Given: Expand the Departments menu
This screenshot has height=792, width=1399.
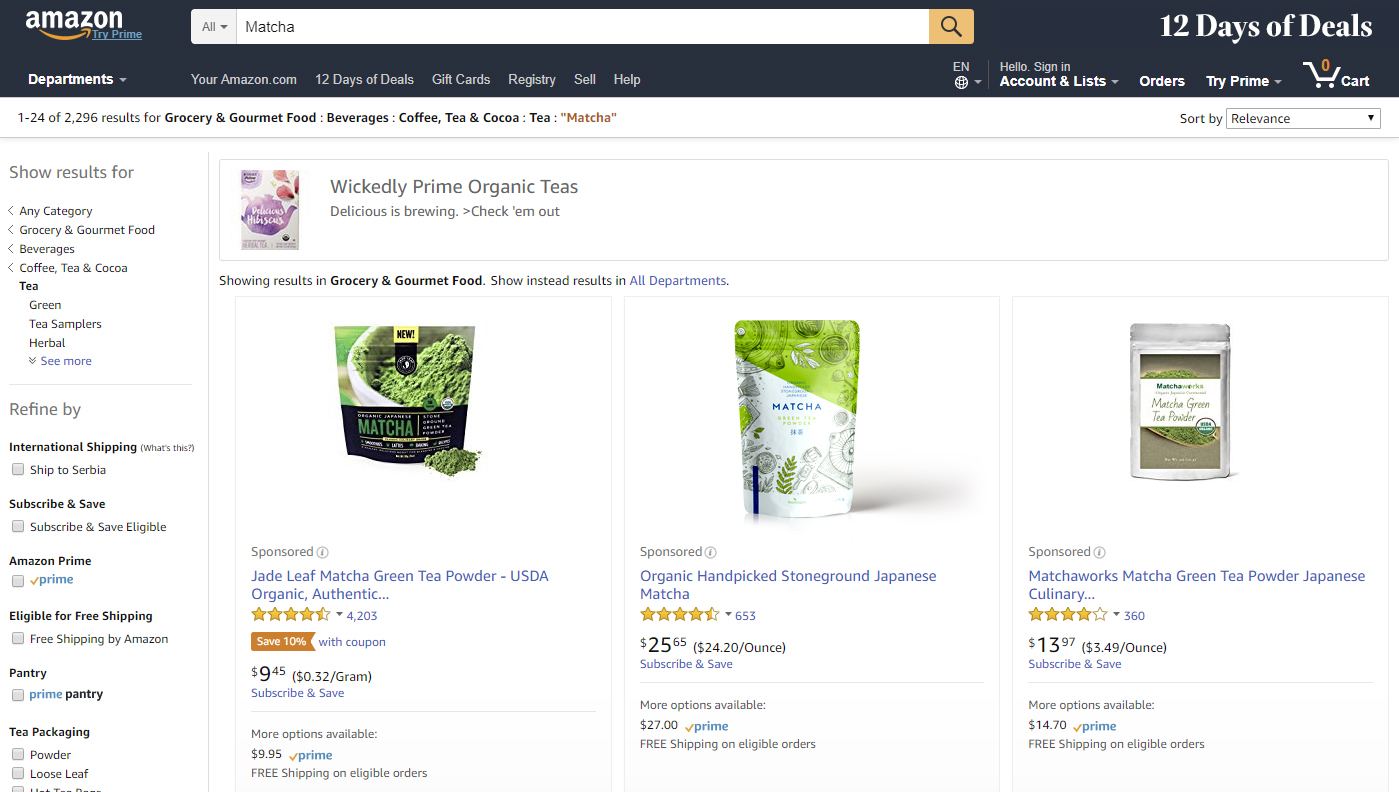Looking at the screenshot, I should tap(77, 79).
